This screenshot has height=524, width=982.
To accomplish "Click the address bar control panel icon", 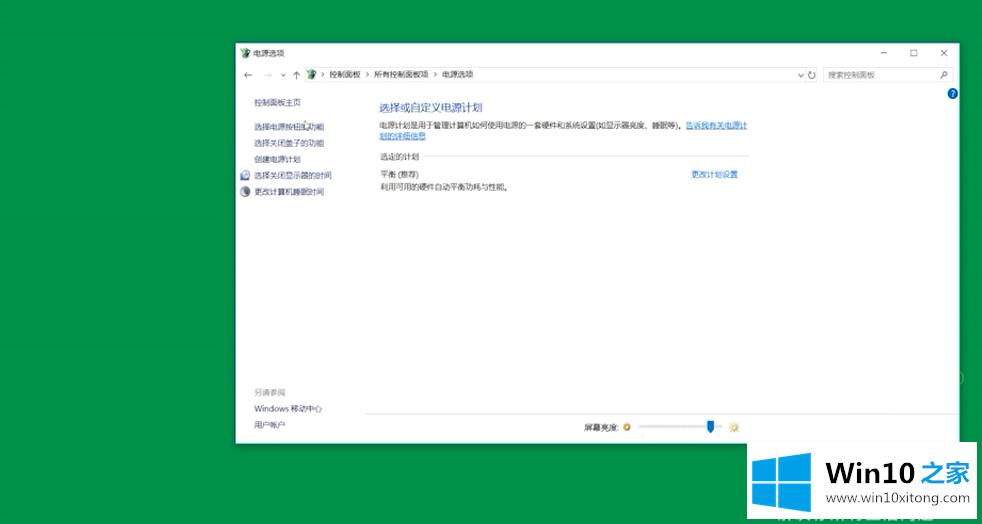I will (311, 74).
